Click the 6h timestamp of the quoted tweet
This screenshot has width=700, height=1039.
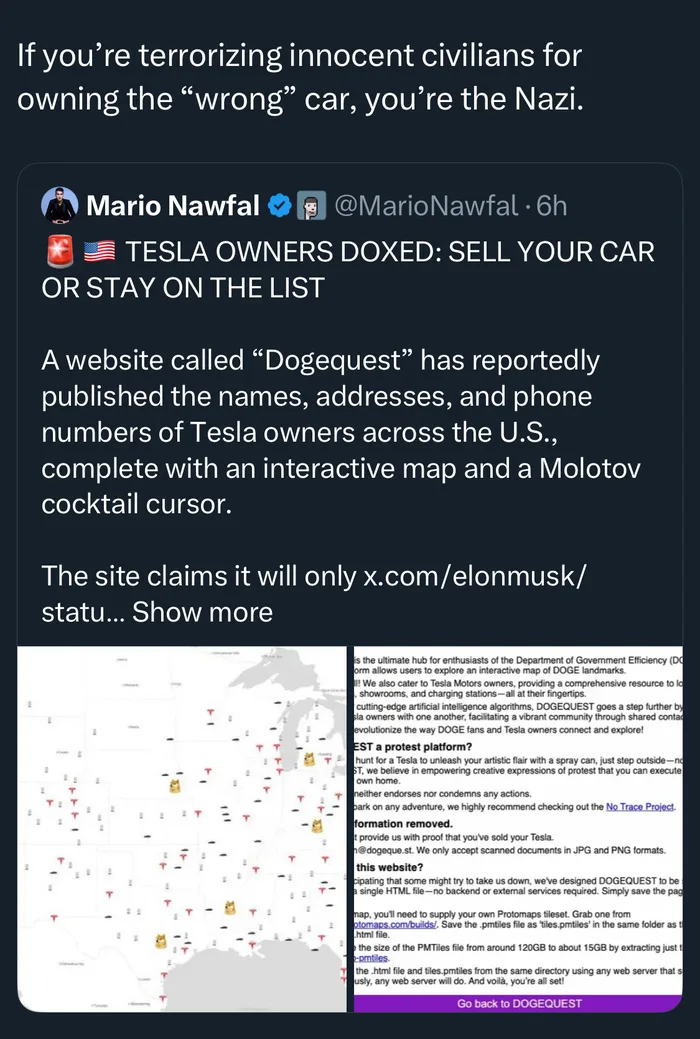[x=552, y=207]
